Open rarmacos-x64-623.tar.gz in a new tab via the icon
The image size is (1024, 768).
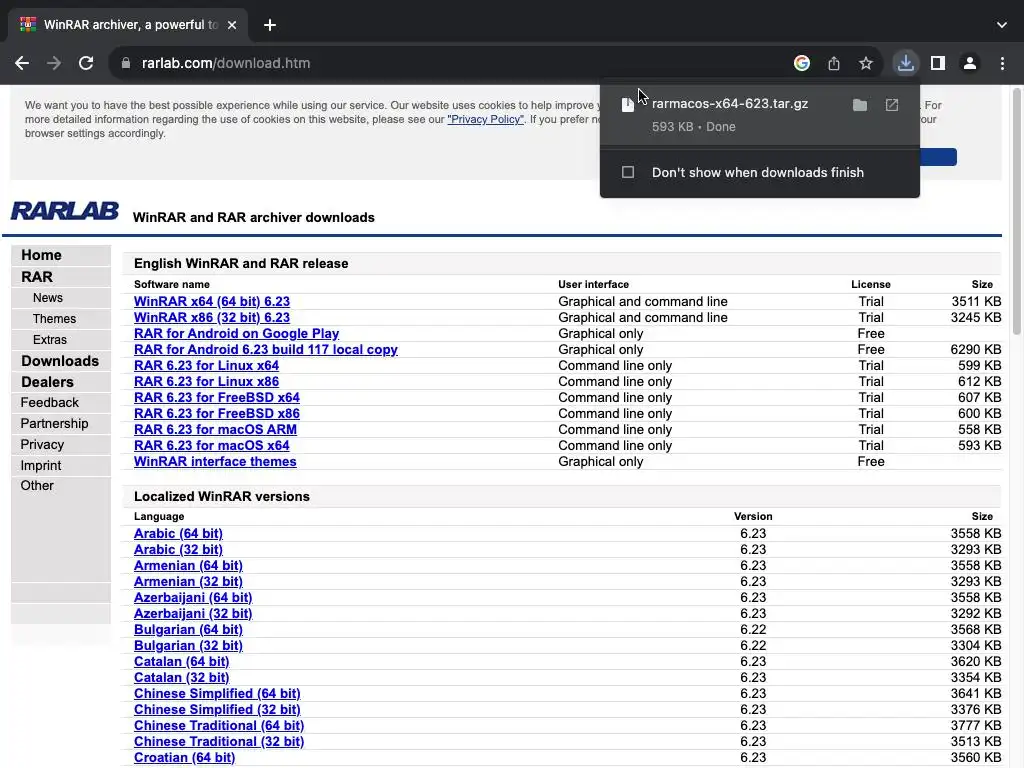pyautogui.click(x=892, y=105)
